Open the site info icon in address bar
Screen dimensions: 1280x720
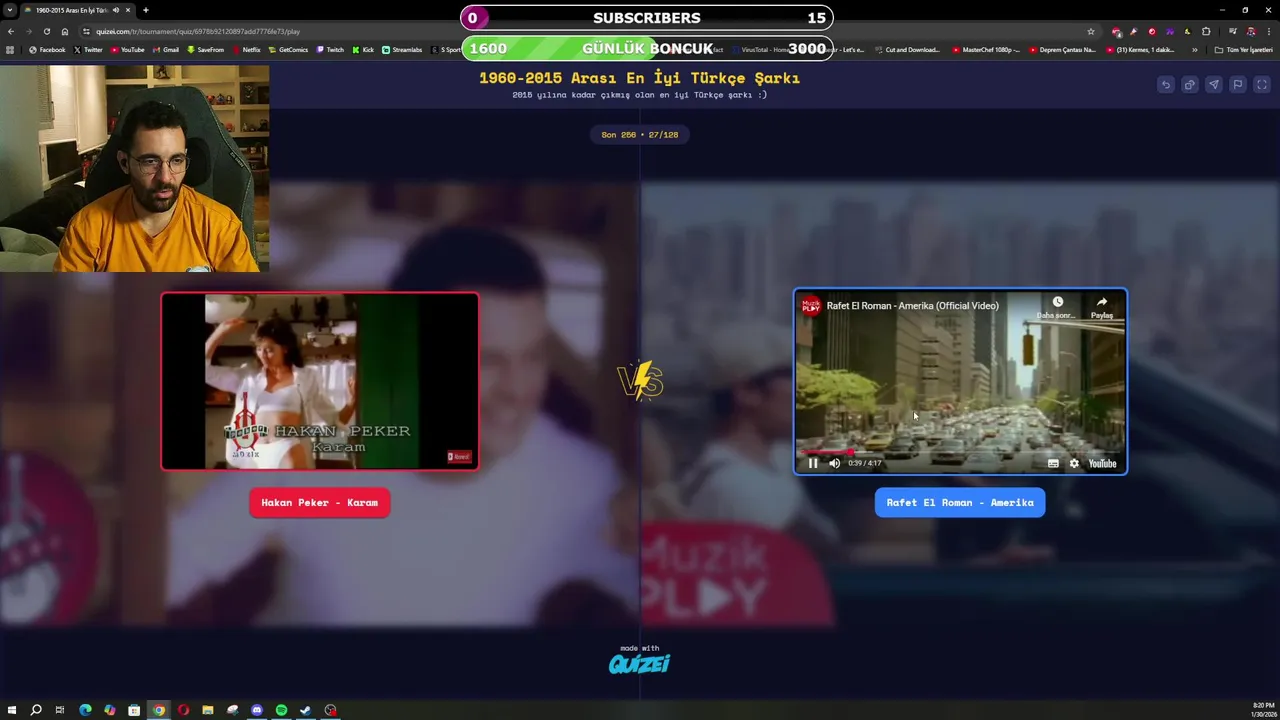(x=87, y=31)
